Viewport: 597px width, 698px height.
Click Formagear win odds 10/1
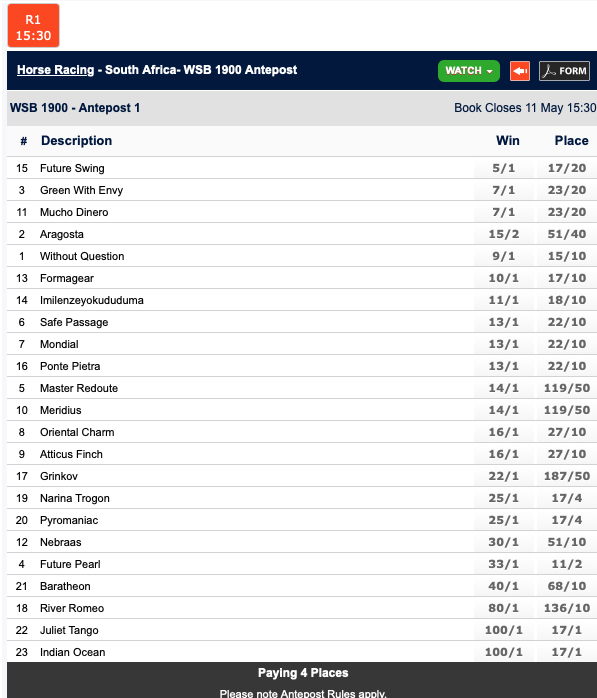(504, 278)
